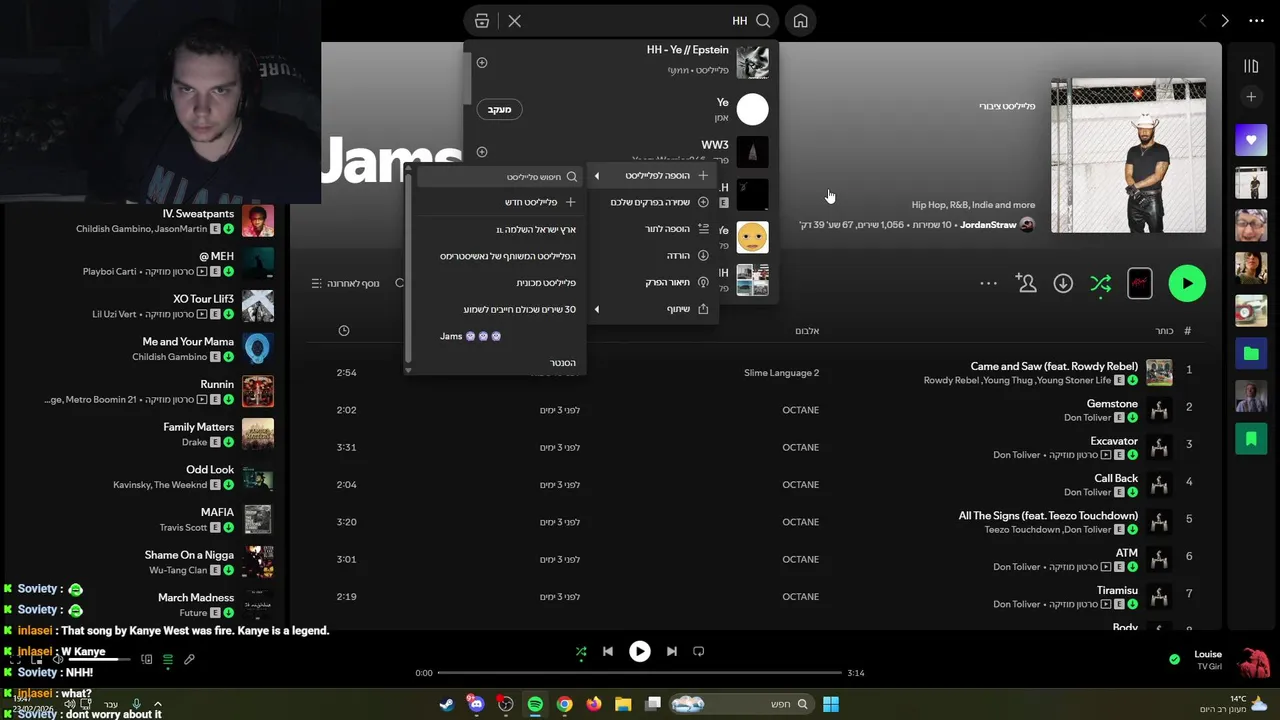
Task: Open JordanStraw profile link
Action: 987,225
